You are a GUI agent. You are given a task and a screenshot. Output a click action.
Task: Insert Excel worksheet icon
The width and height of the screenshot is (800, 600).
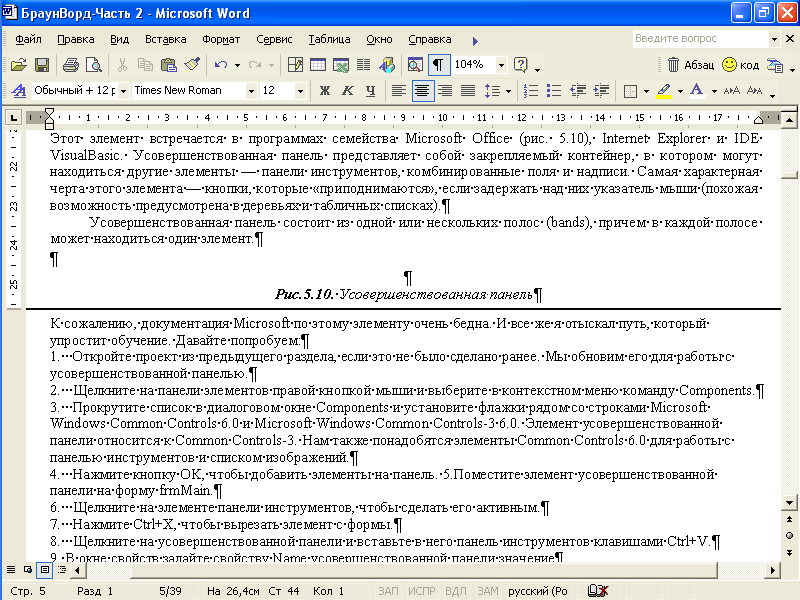pyautogui.click(x=341, y=65)
